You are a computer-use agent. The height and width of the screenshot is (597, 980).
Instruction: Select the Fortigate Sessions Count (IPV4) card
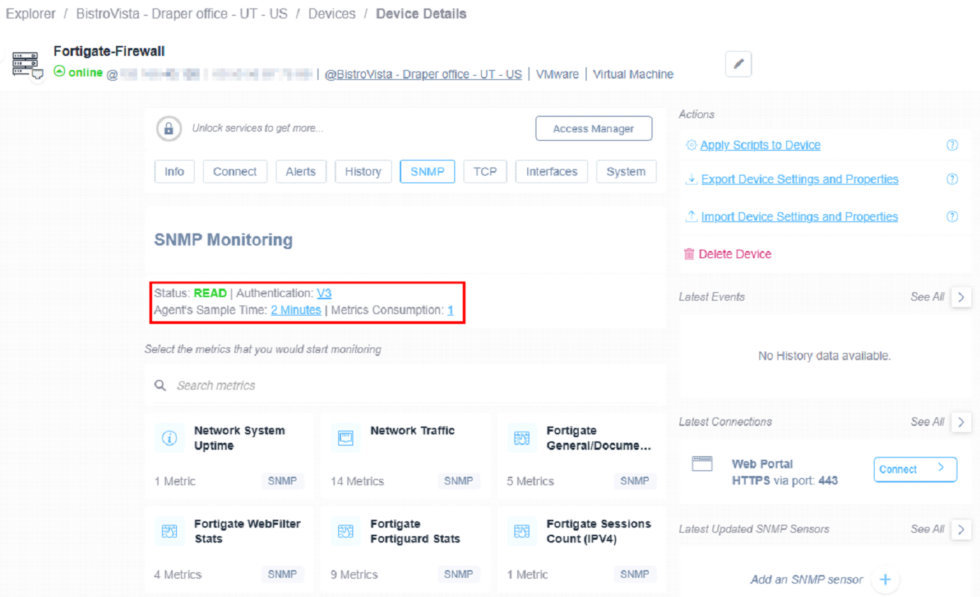pos(581,549)
